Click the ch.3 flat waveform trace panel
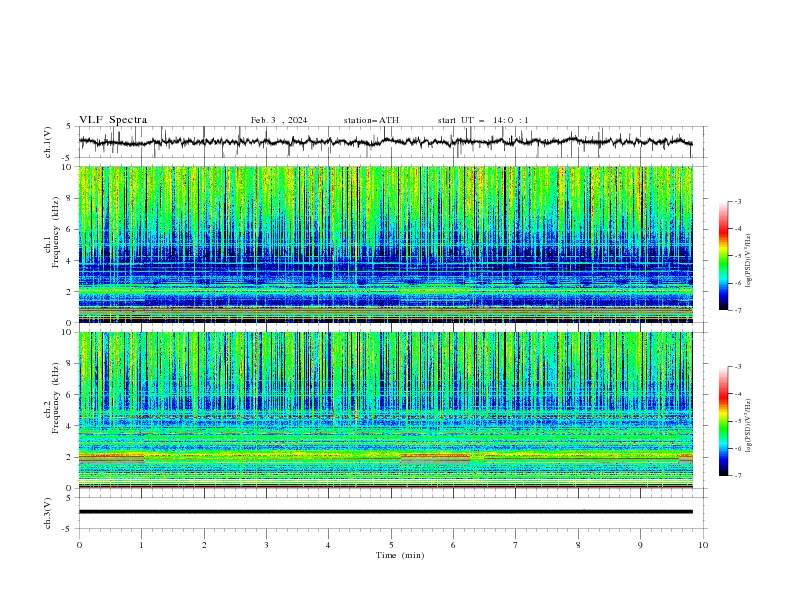Image resolution: width=792 pixels, height=612 pixels. 386,513
